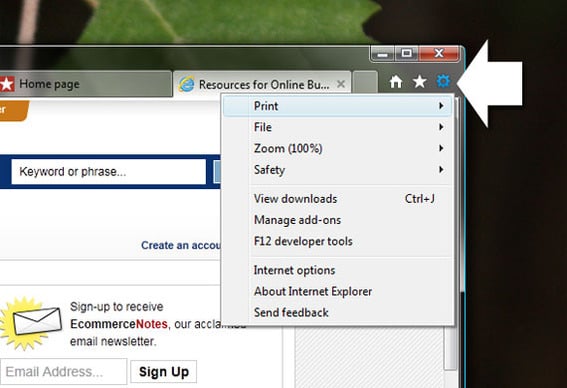
Task: Select About Internet Explorer
Action: [x=337, y=291]
